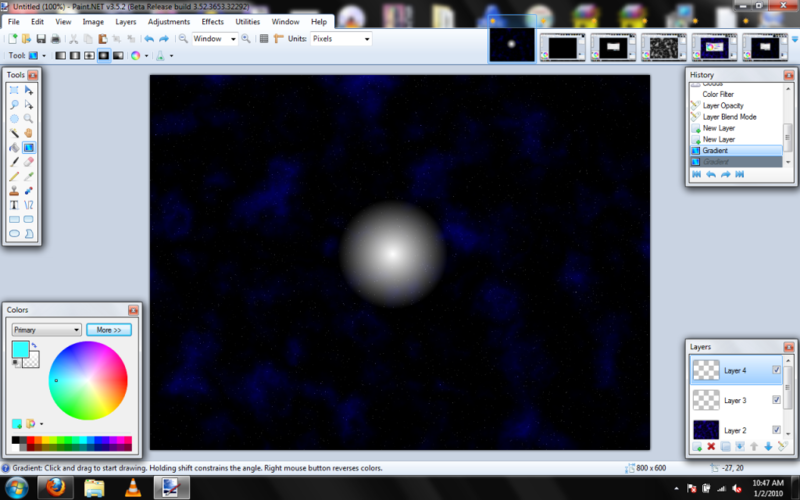Toggle rulers display
This screenshot has height=500, width=800.
point(279,39)
